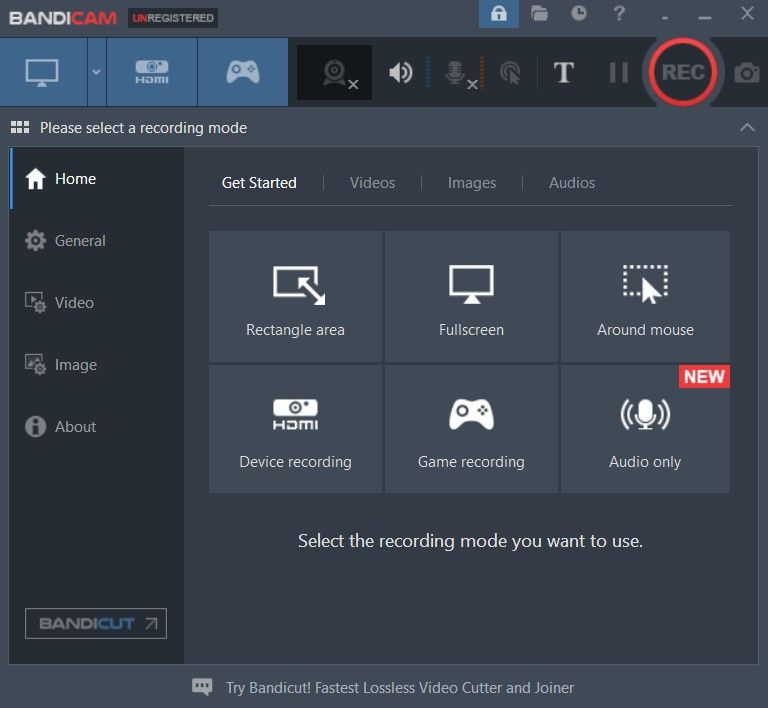This screenshot has width=768, height=708.
Task: Switch to the Images tab
Action: point(472,183)
